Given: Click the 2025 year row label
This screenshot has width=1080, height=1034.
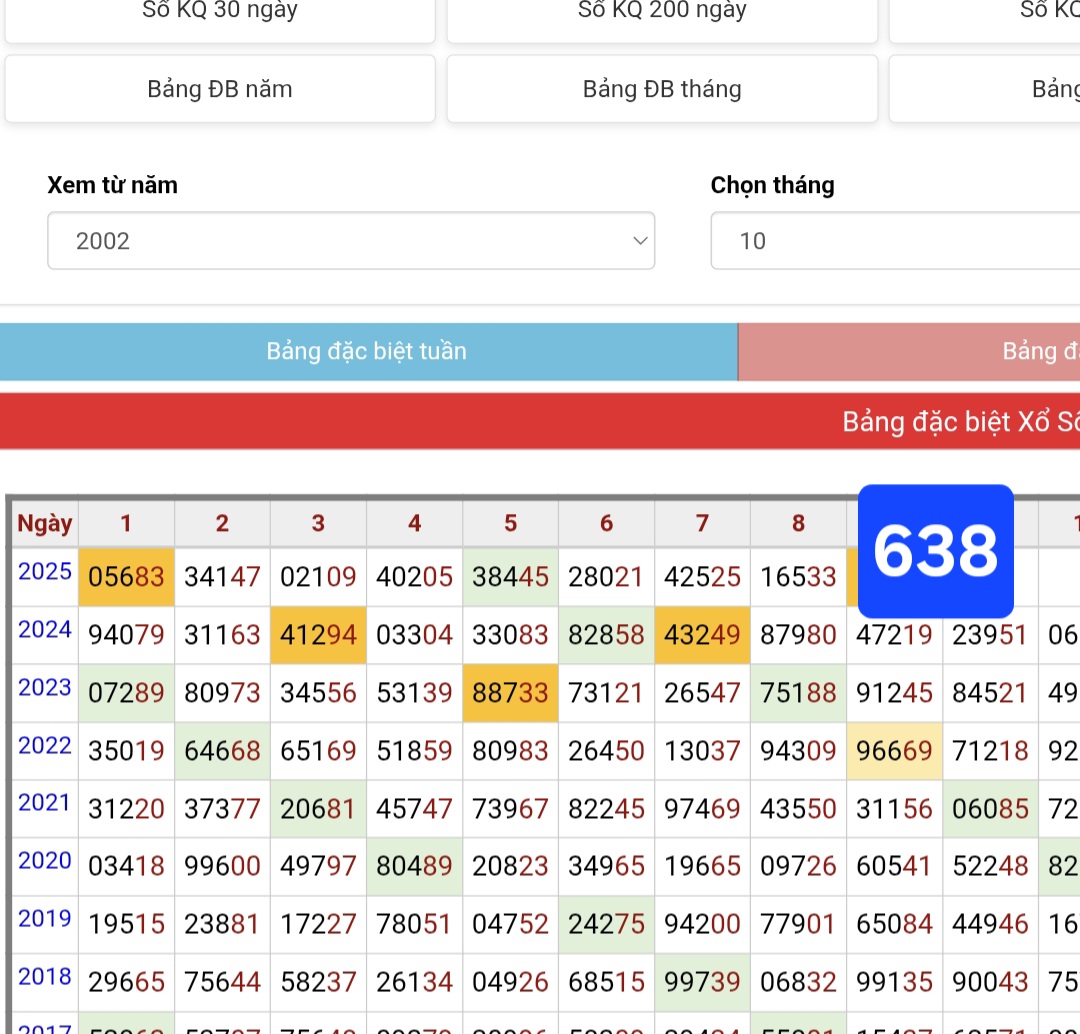Looking at the screenshot, I should (45, 572).
